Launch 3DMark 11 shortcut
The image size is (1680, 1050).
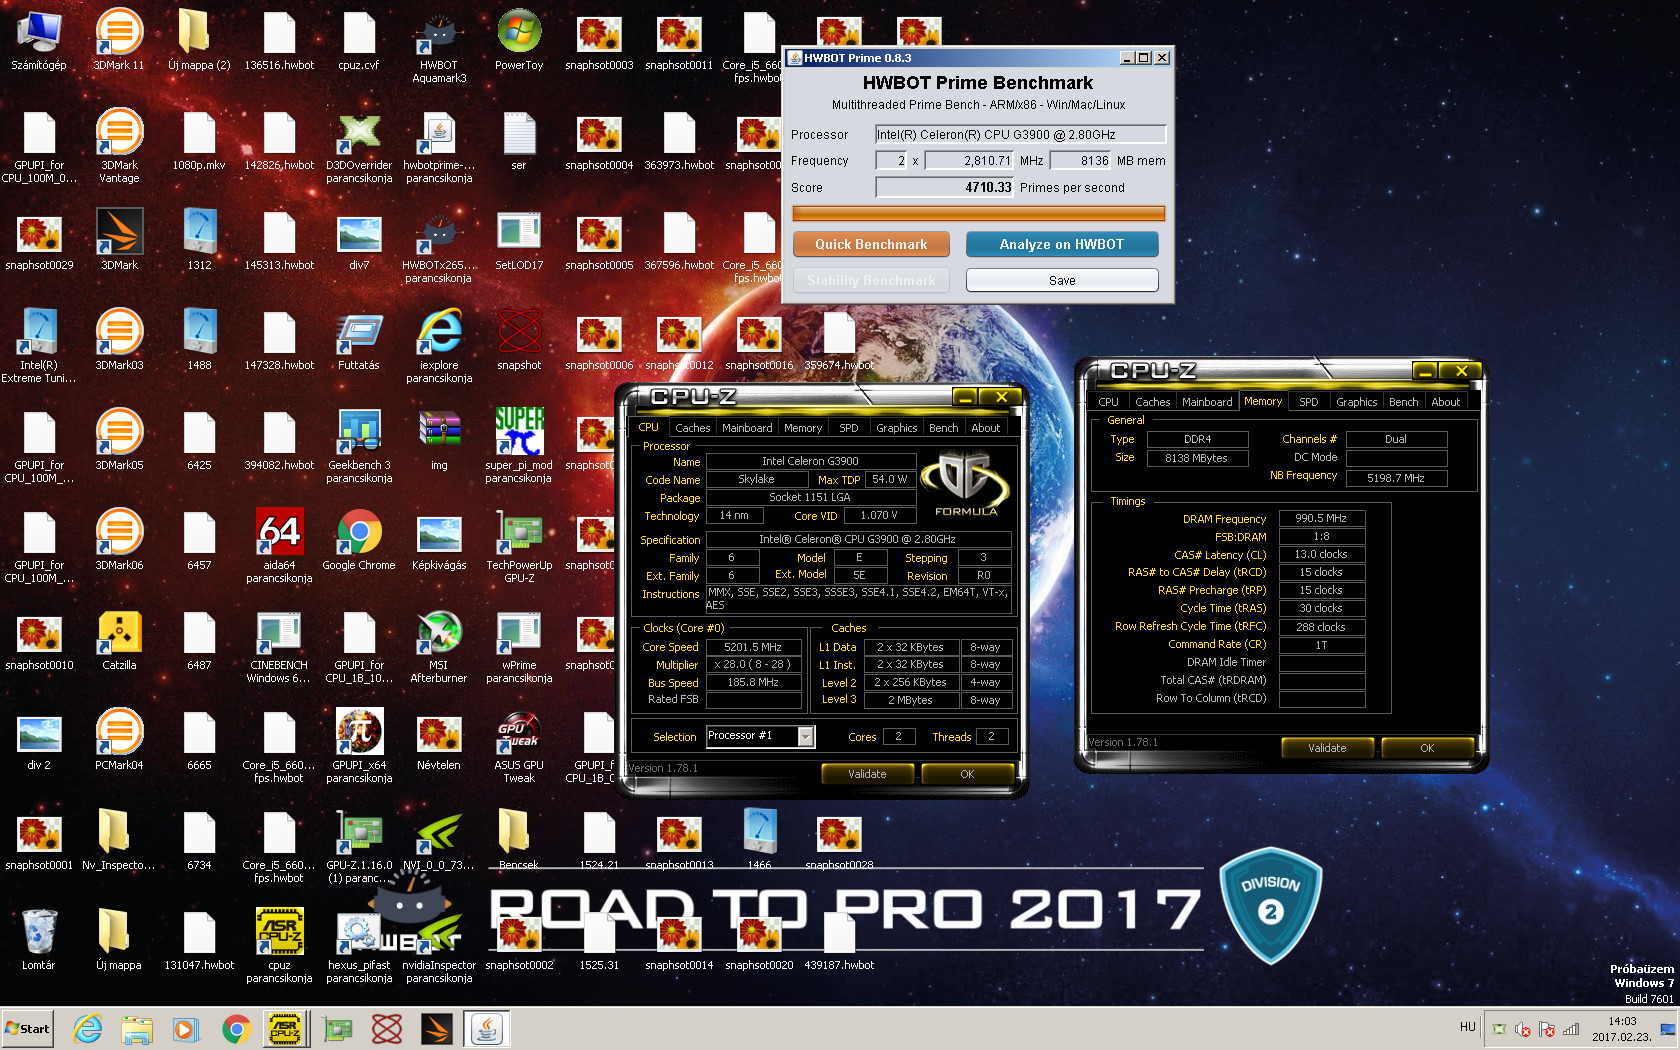[x=119, y=40]
